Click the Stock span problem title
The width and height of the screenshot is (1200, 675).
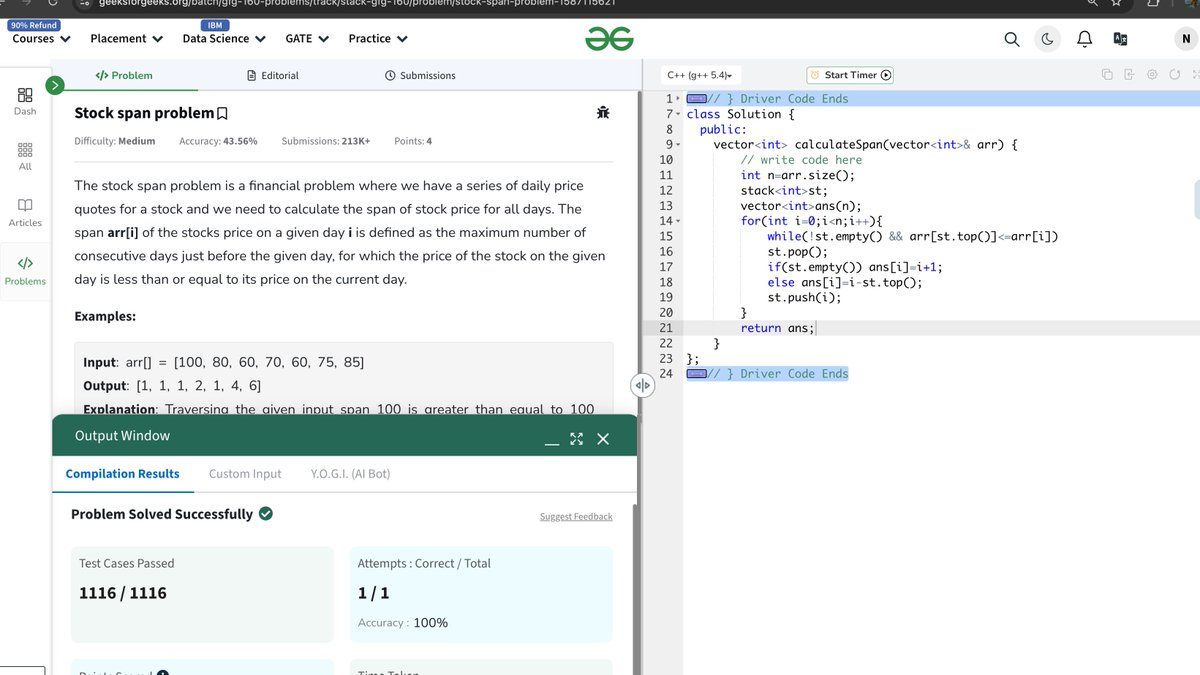pyautogui.click(x=144, y=113)
